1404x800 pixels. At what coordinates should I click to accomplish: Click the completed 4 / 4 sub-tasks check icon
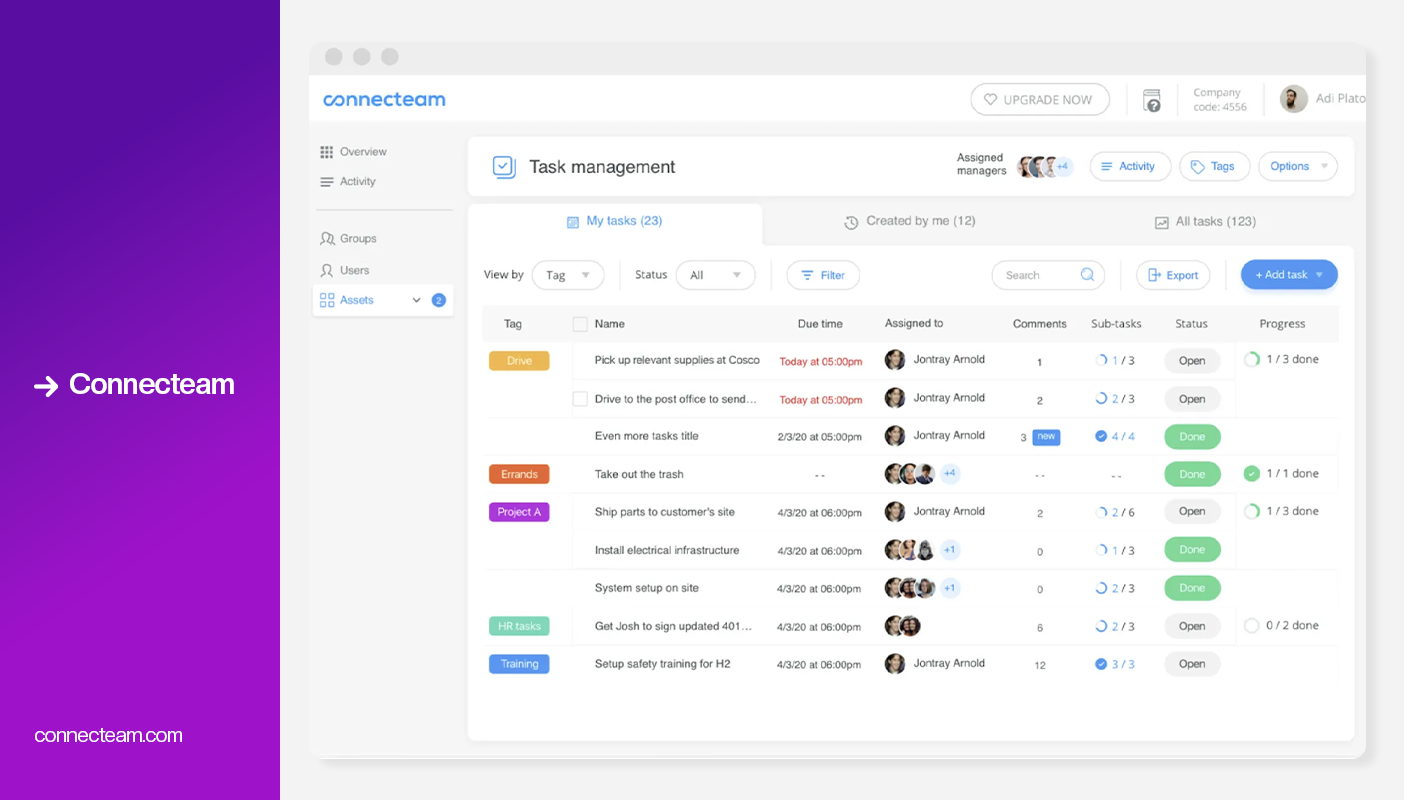click(1101, 436)
